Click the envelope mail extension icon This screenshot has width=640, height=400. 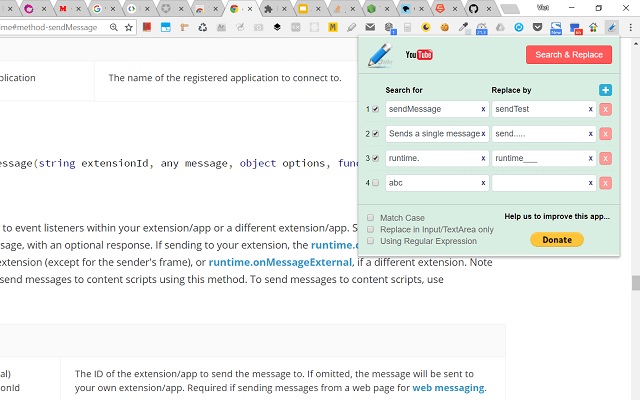click(370, 27)
